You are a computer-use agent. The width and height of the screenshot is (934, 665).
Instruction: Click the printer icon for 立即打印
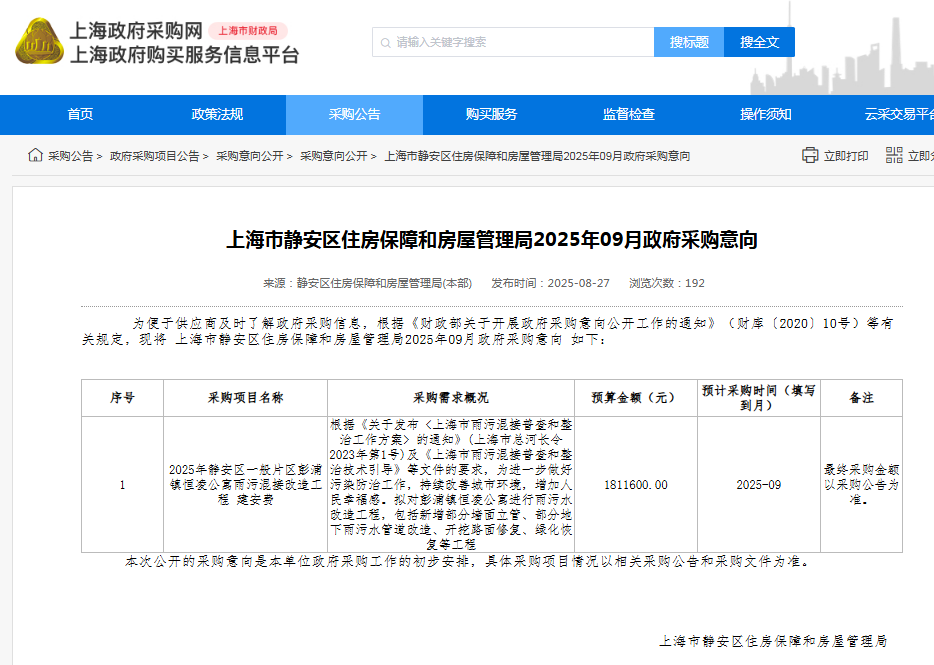point(810,156)
